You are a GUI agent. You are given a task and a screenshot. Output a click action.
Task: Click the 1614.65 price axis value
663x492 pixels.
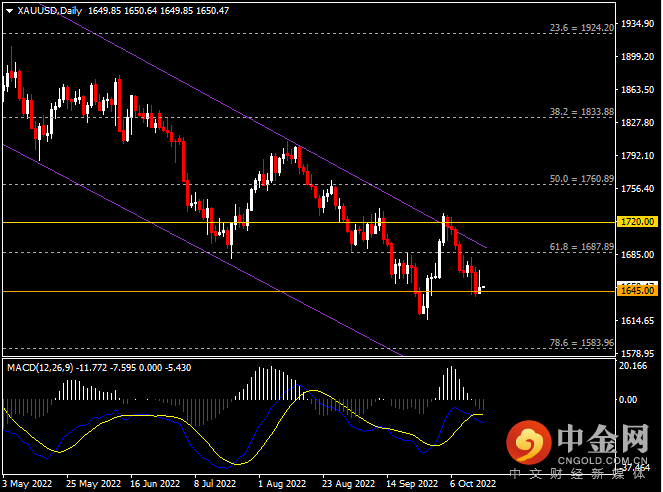pyautogui.click(x=637, y=320)
